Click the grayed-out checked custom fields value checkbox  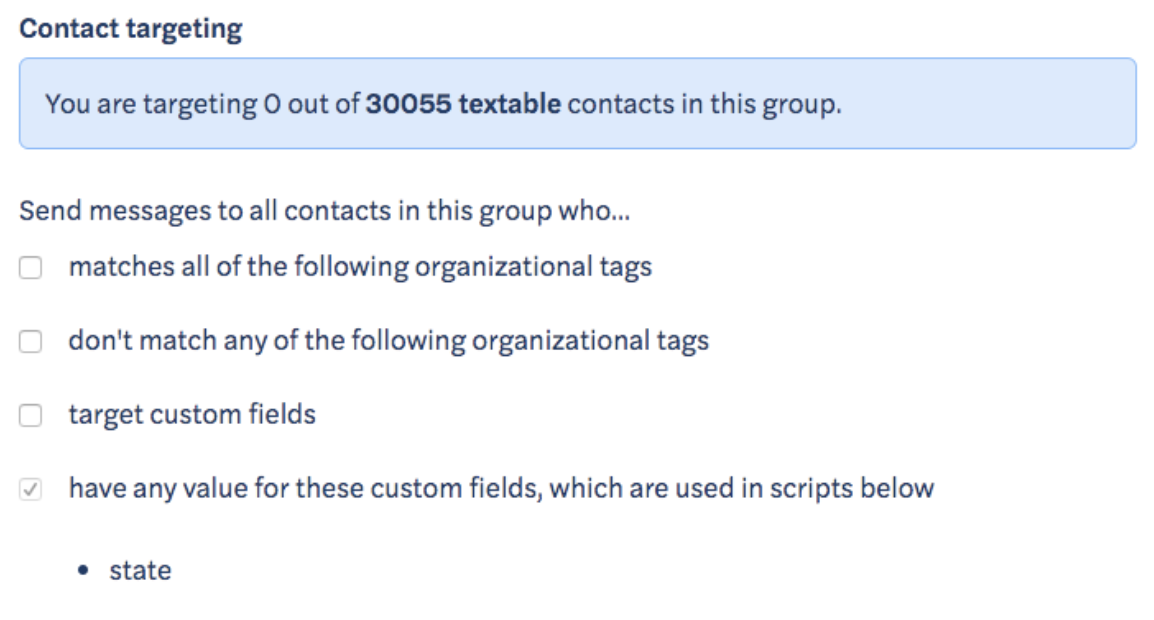point(30,489)
